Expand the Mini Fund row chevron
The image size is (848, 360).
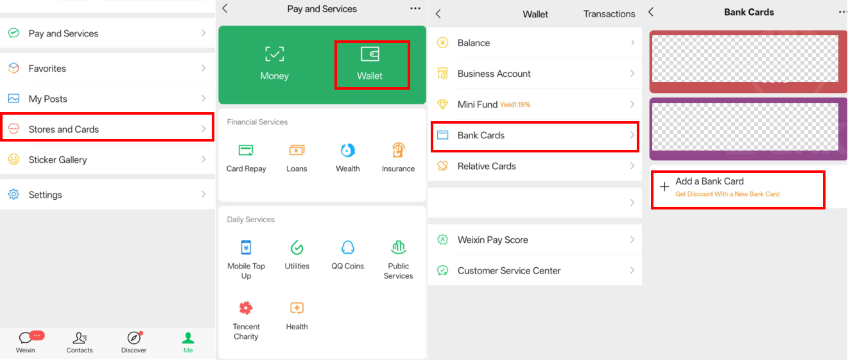632,104
